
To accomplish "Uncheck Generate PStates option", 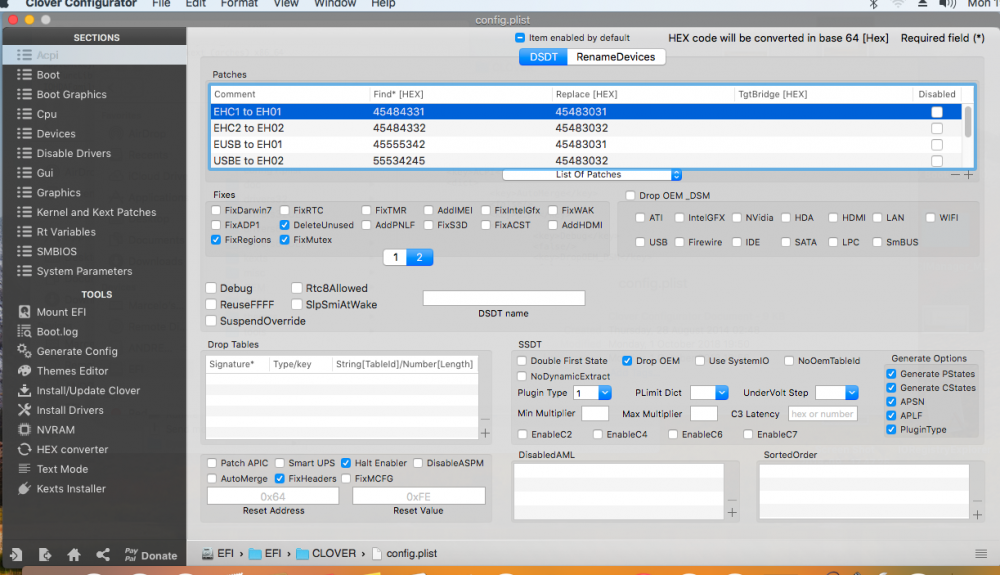I will click(x=892, y=374).
